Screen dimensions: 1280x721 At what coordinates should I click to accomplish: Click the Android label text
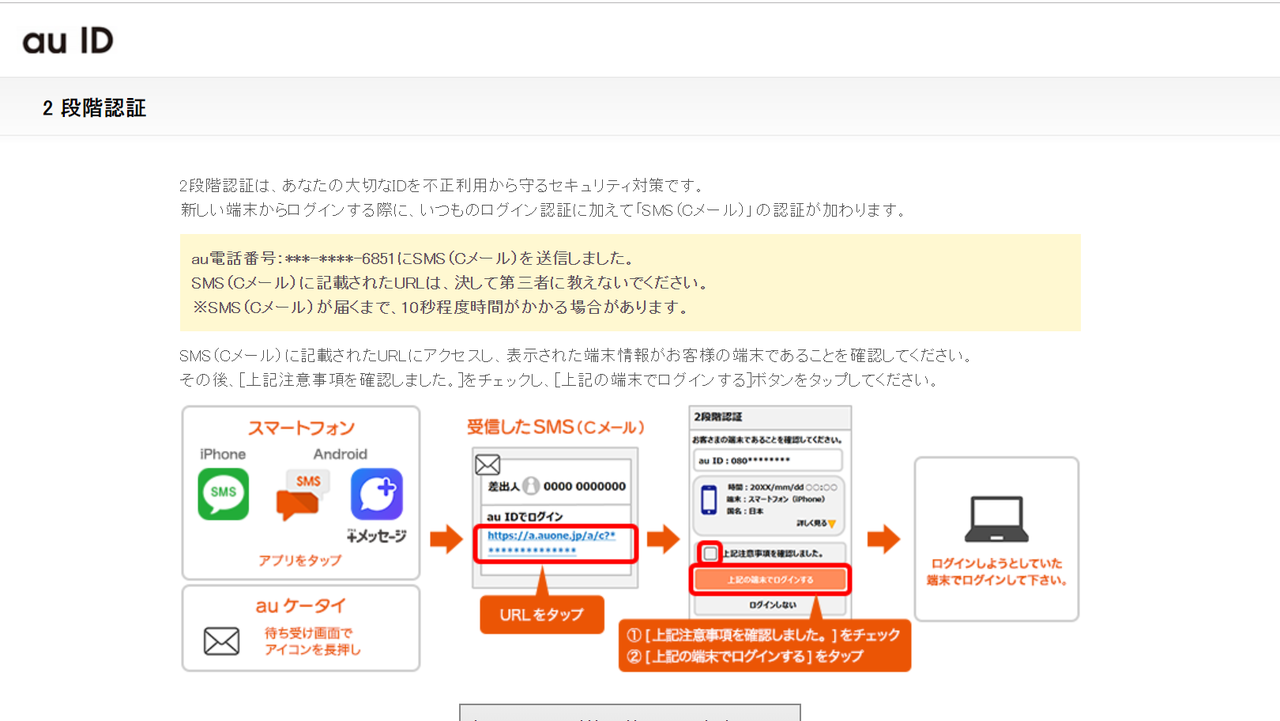click(340, 454)
